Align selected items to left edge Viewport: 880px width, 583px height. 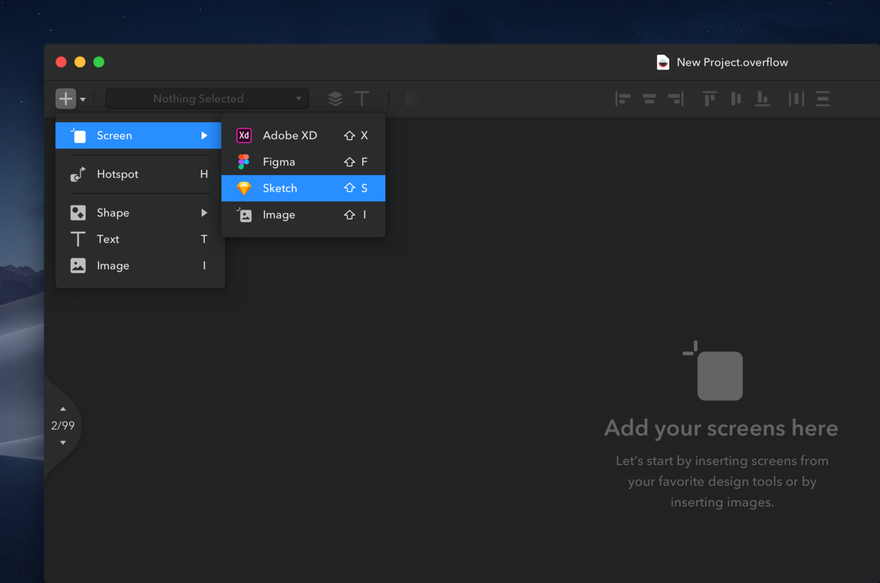[622, 99]
